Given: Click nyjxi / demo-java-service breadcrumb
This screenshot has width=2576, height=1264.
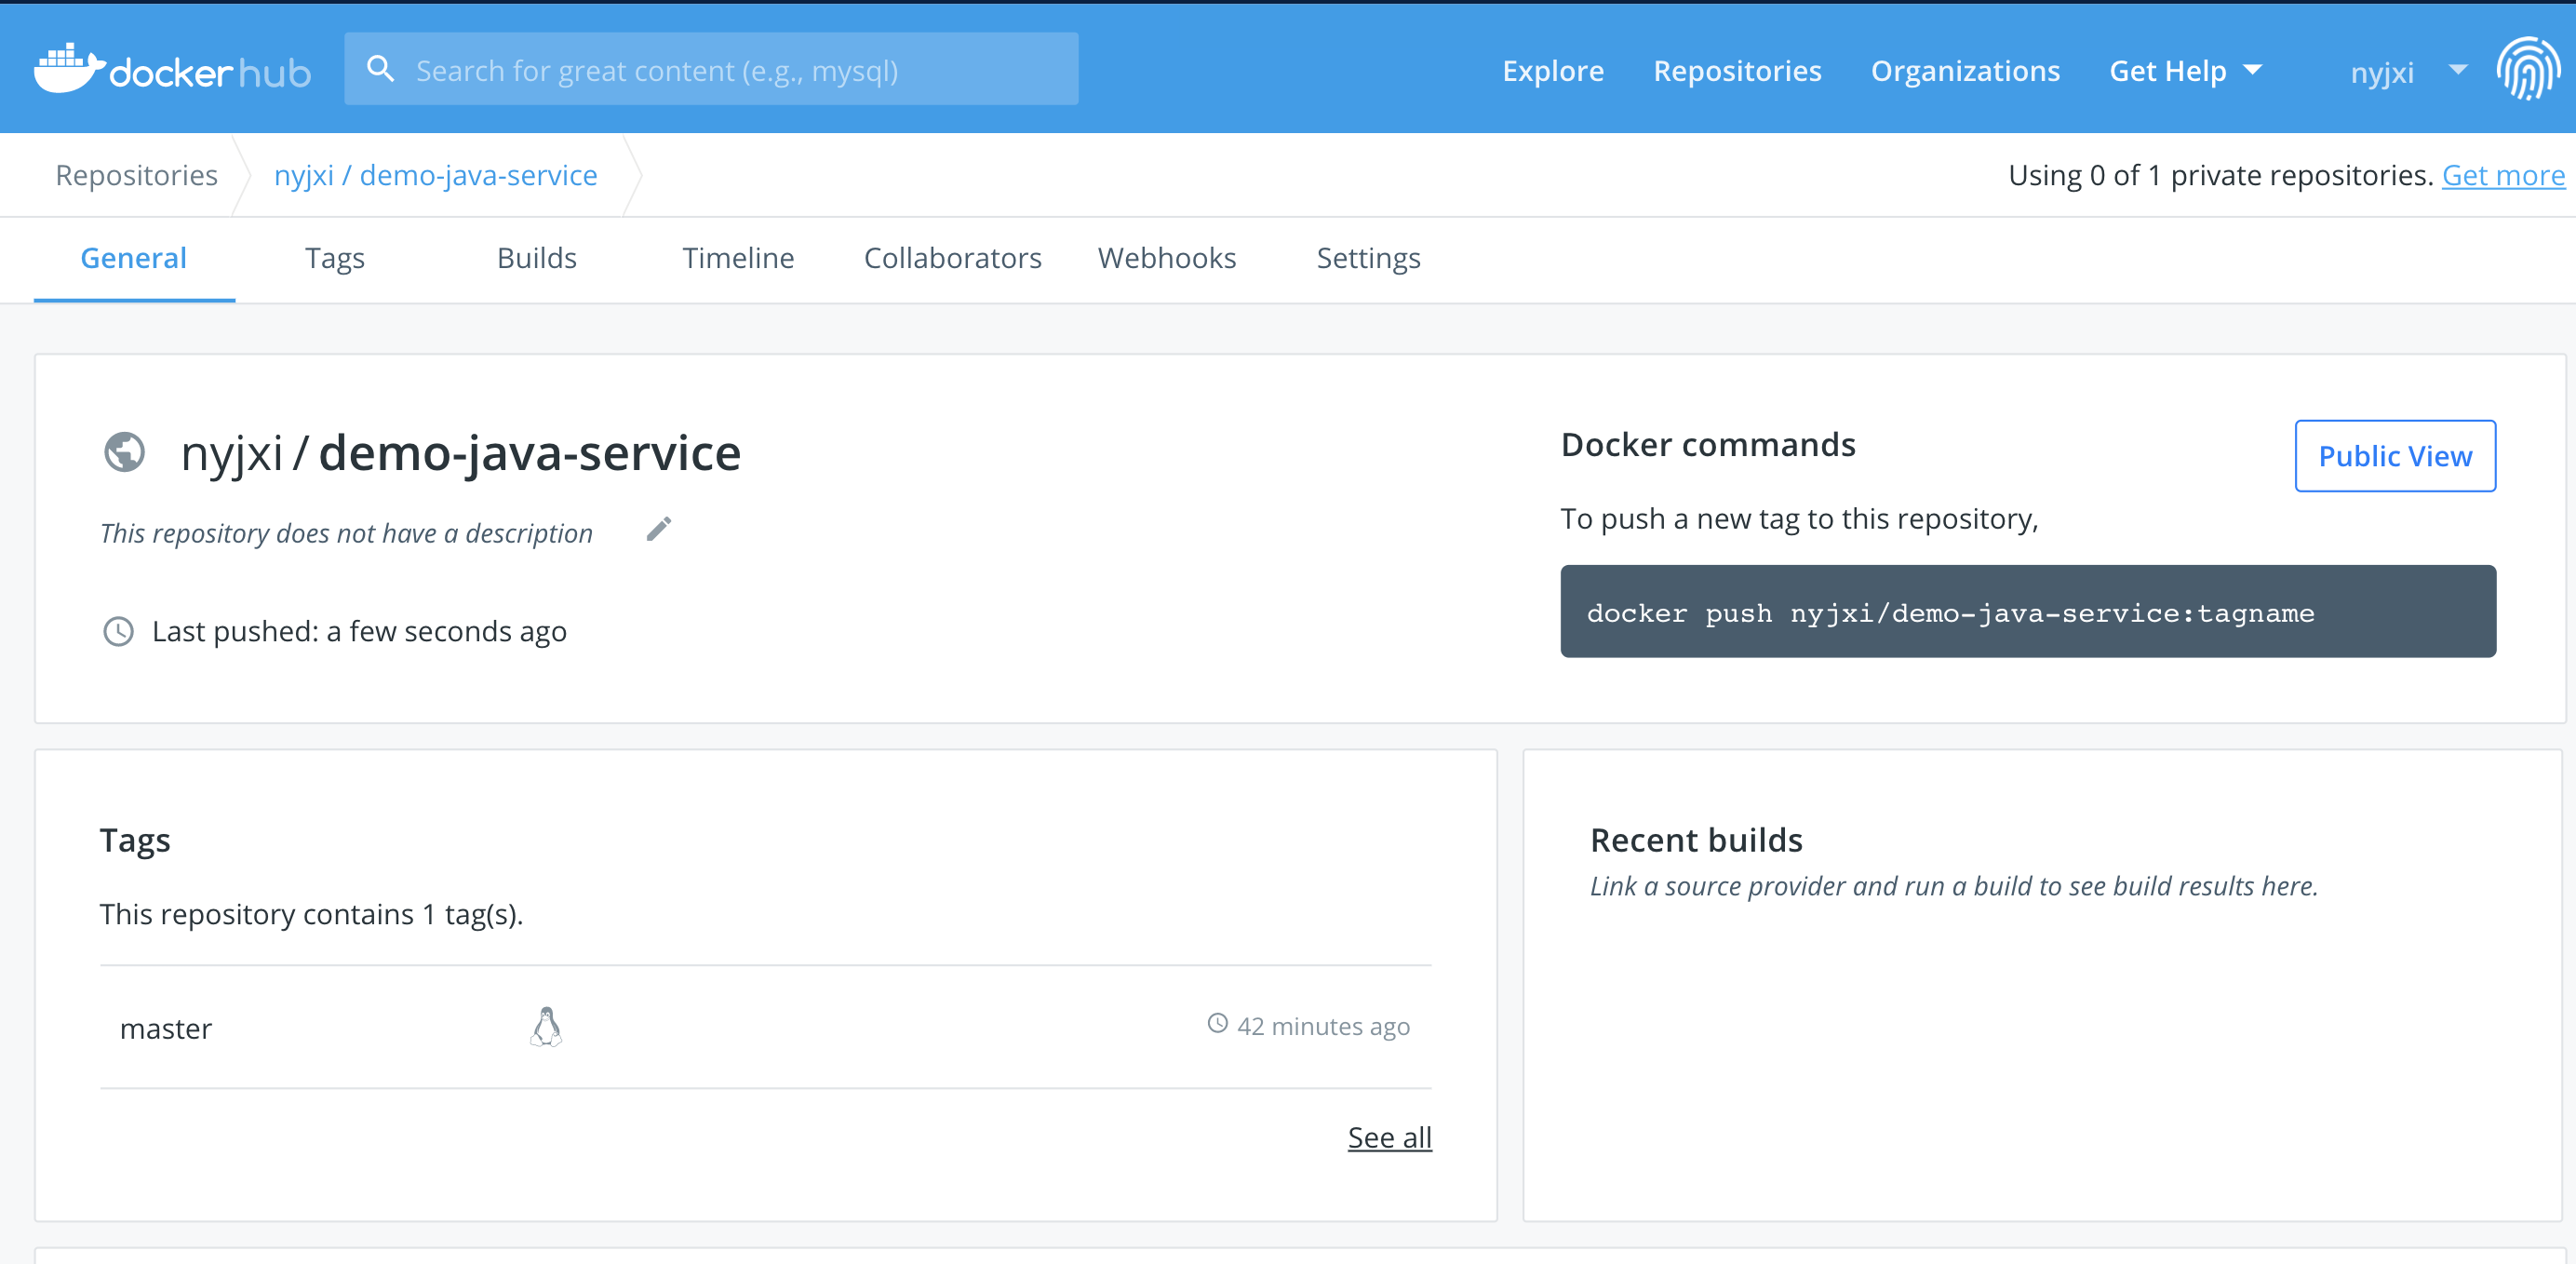Looking at the screenshot, I should (x=435, y=175).
